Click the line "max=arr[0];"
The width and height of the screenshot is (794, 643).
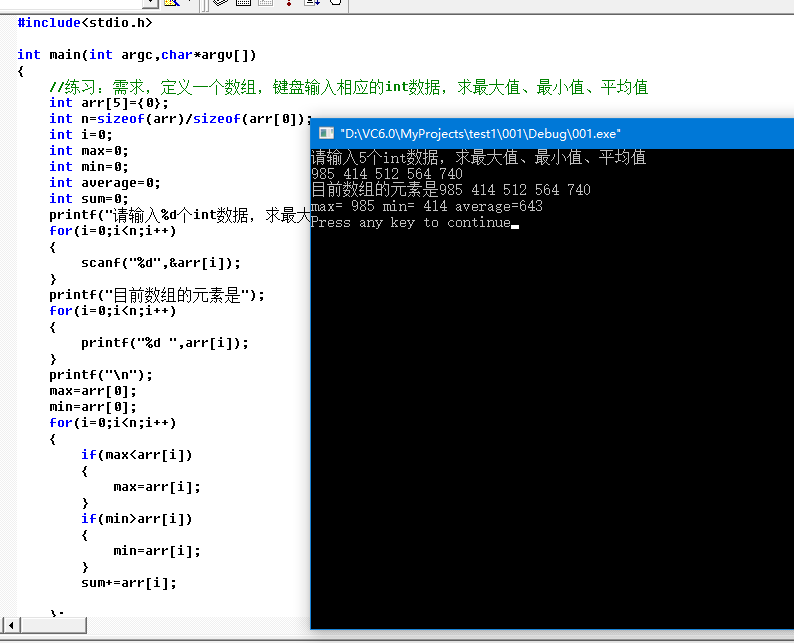coord(93,391)
